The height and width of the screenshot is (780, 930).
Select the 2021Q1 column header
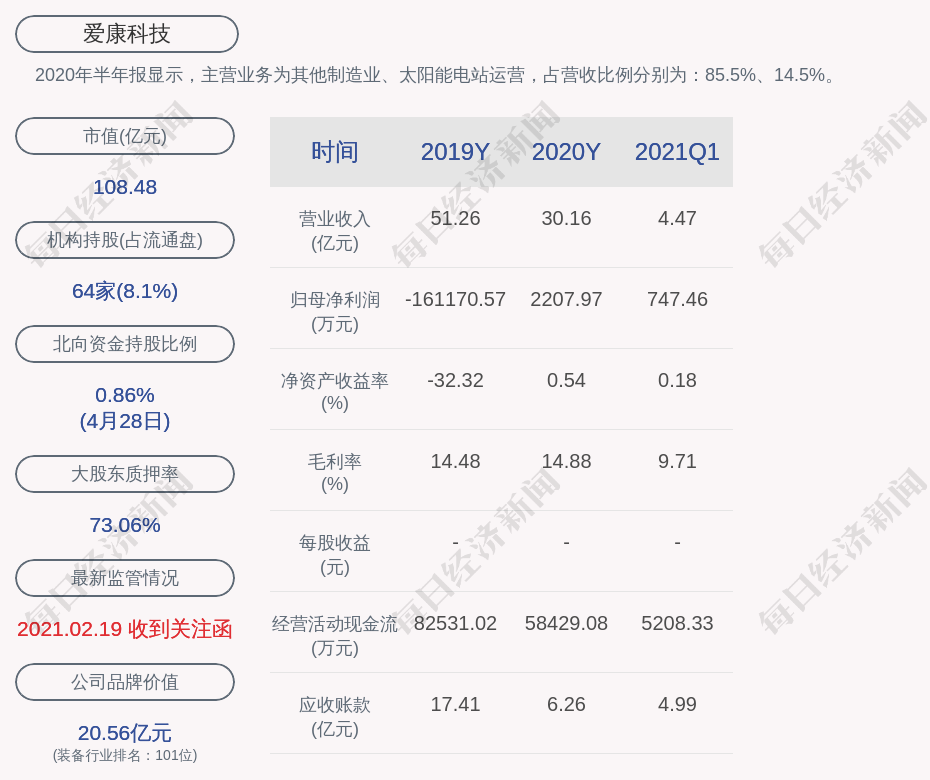[x=677, y=152]
